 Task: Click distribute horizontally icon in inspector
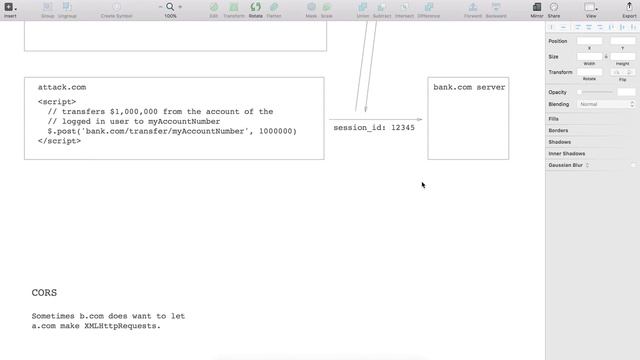(552, 27)
